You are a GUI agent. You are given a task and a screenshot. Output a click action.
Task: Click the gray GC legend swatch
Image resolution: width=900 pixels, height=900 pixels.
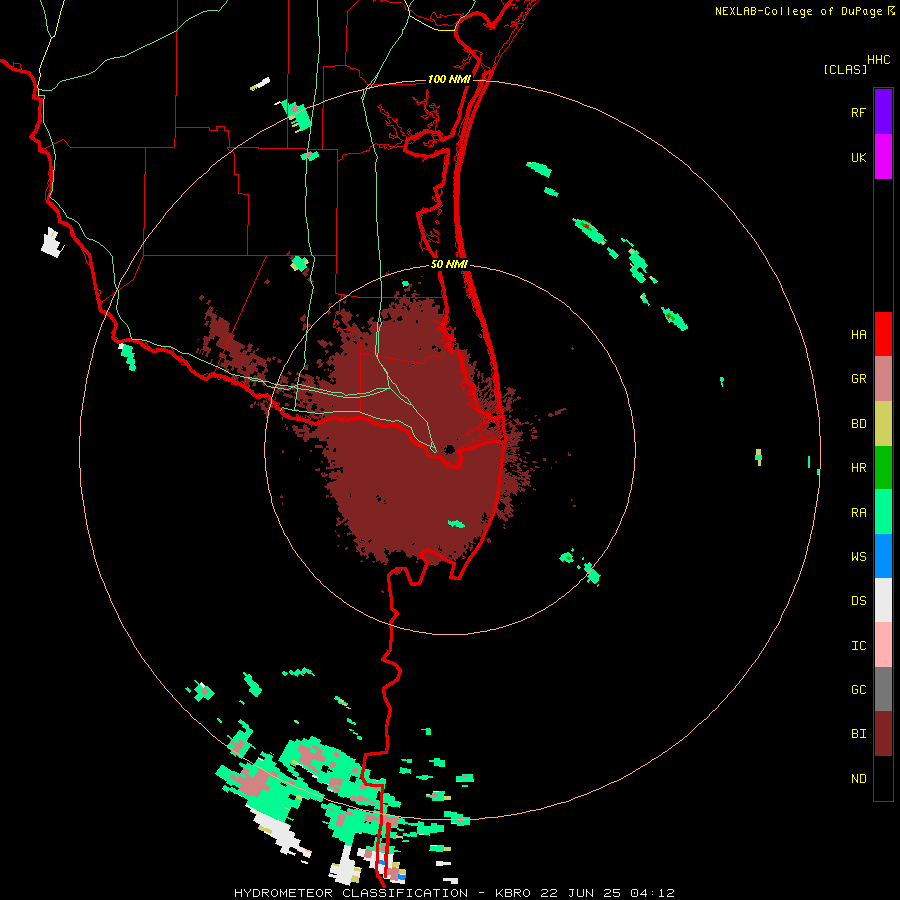point(883,689)
